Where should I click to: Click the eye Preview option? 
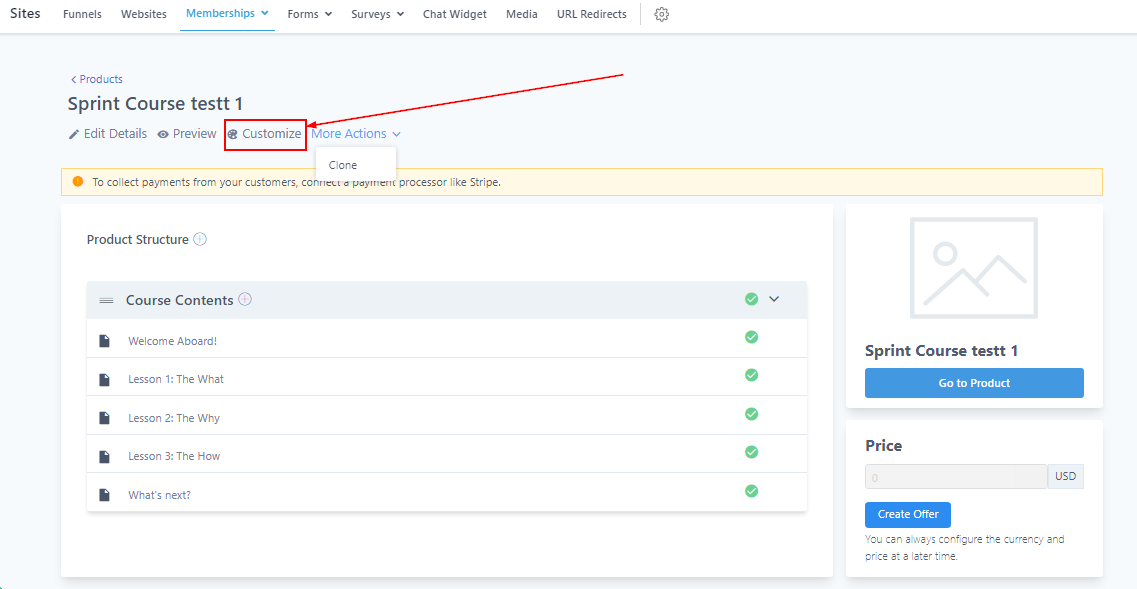point(186,134)
